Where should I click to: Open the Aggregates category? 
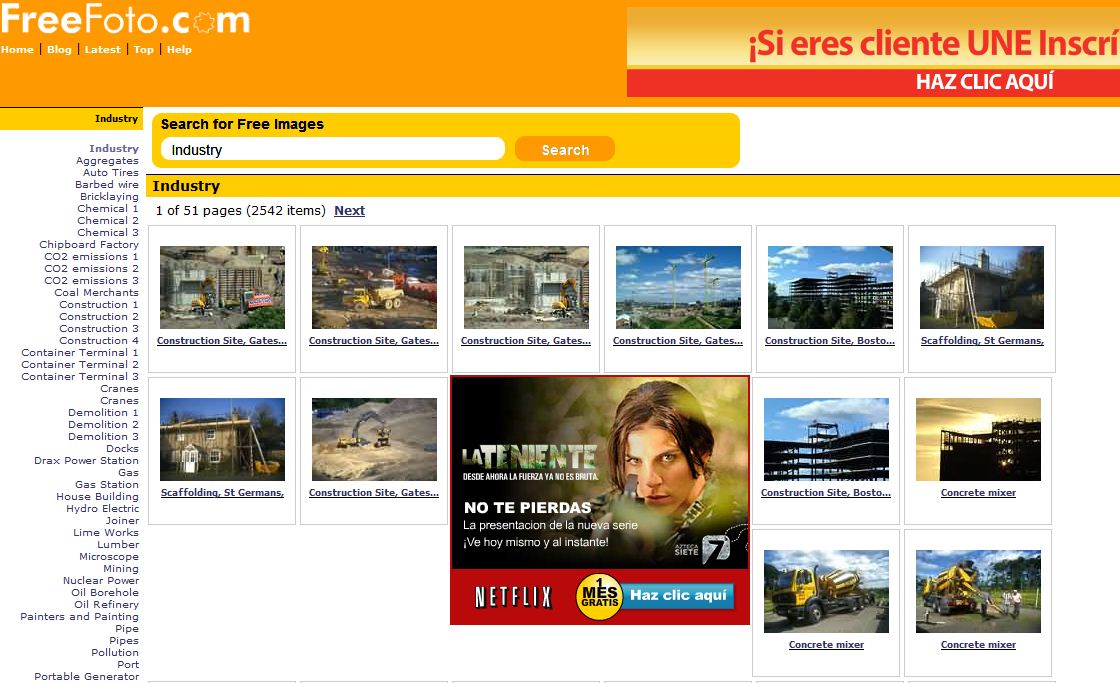(x=107, y=161)
